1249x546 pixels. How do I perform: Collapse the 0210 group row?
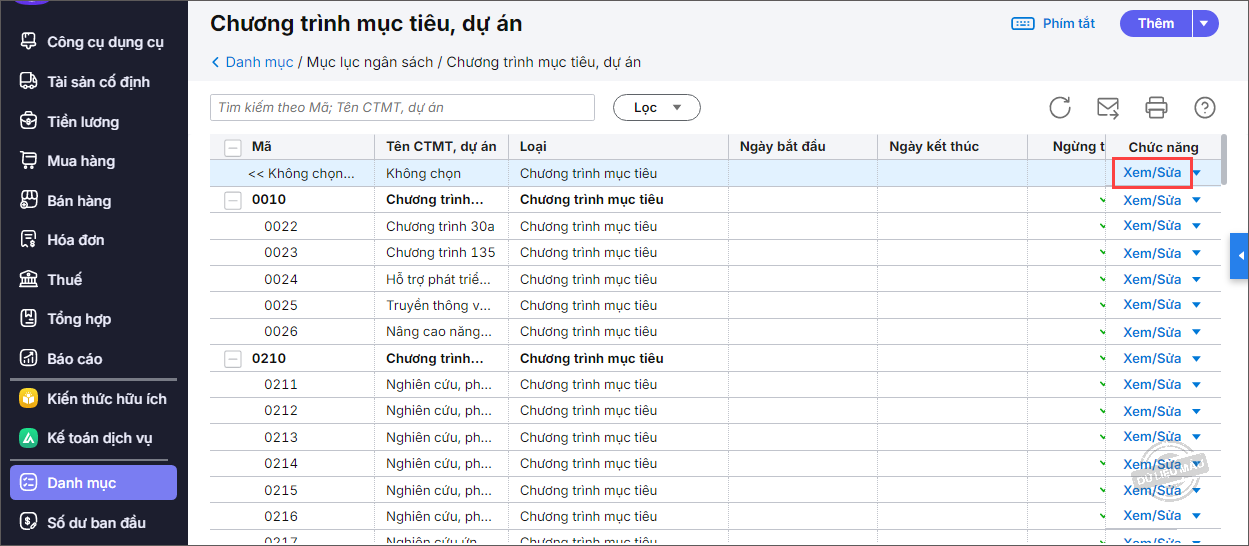pyautogui.click(x=233, y=359)
